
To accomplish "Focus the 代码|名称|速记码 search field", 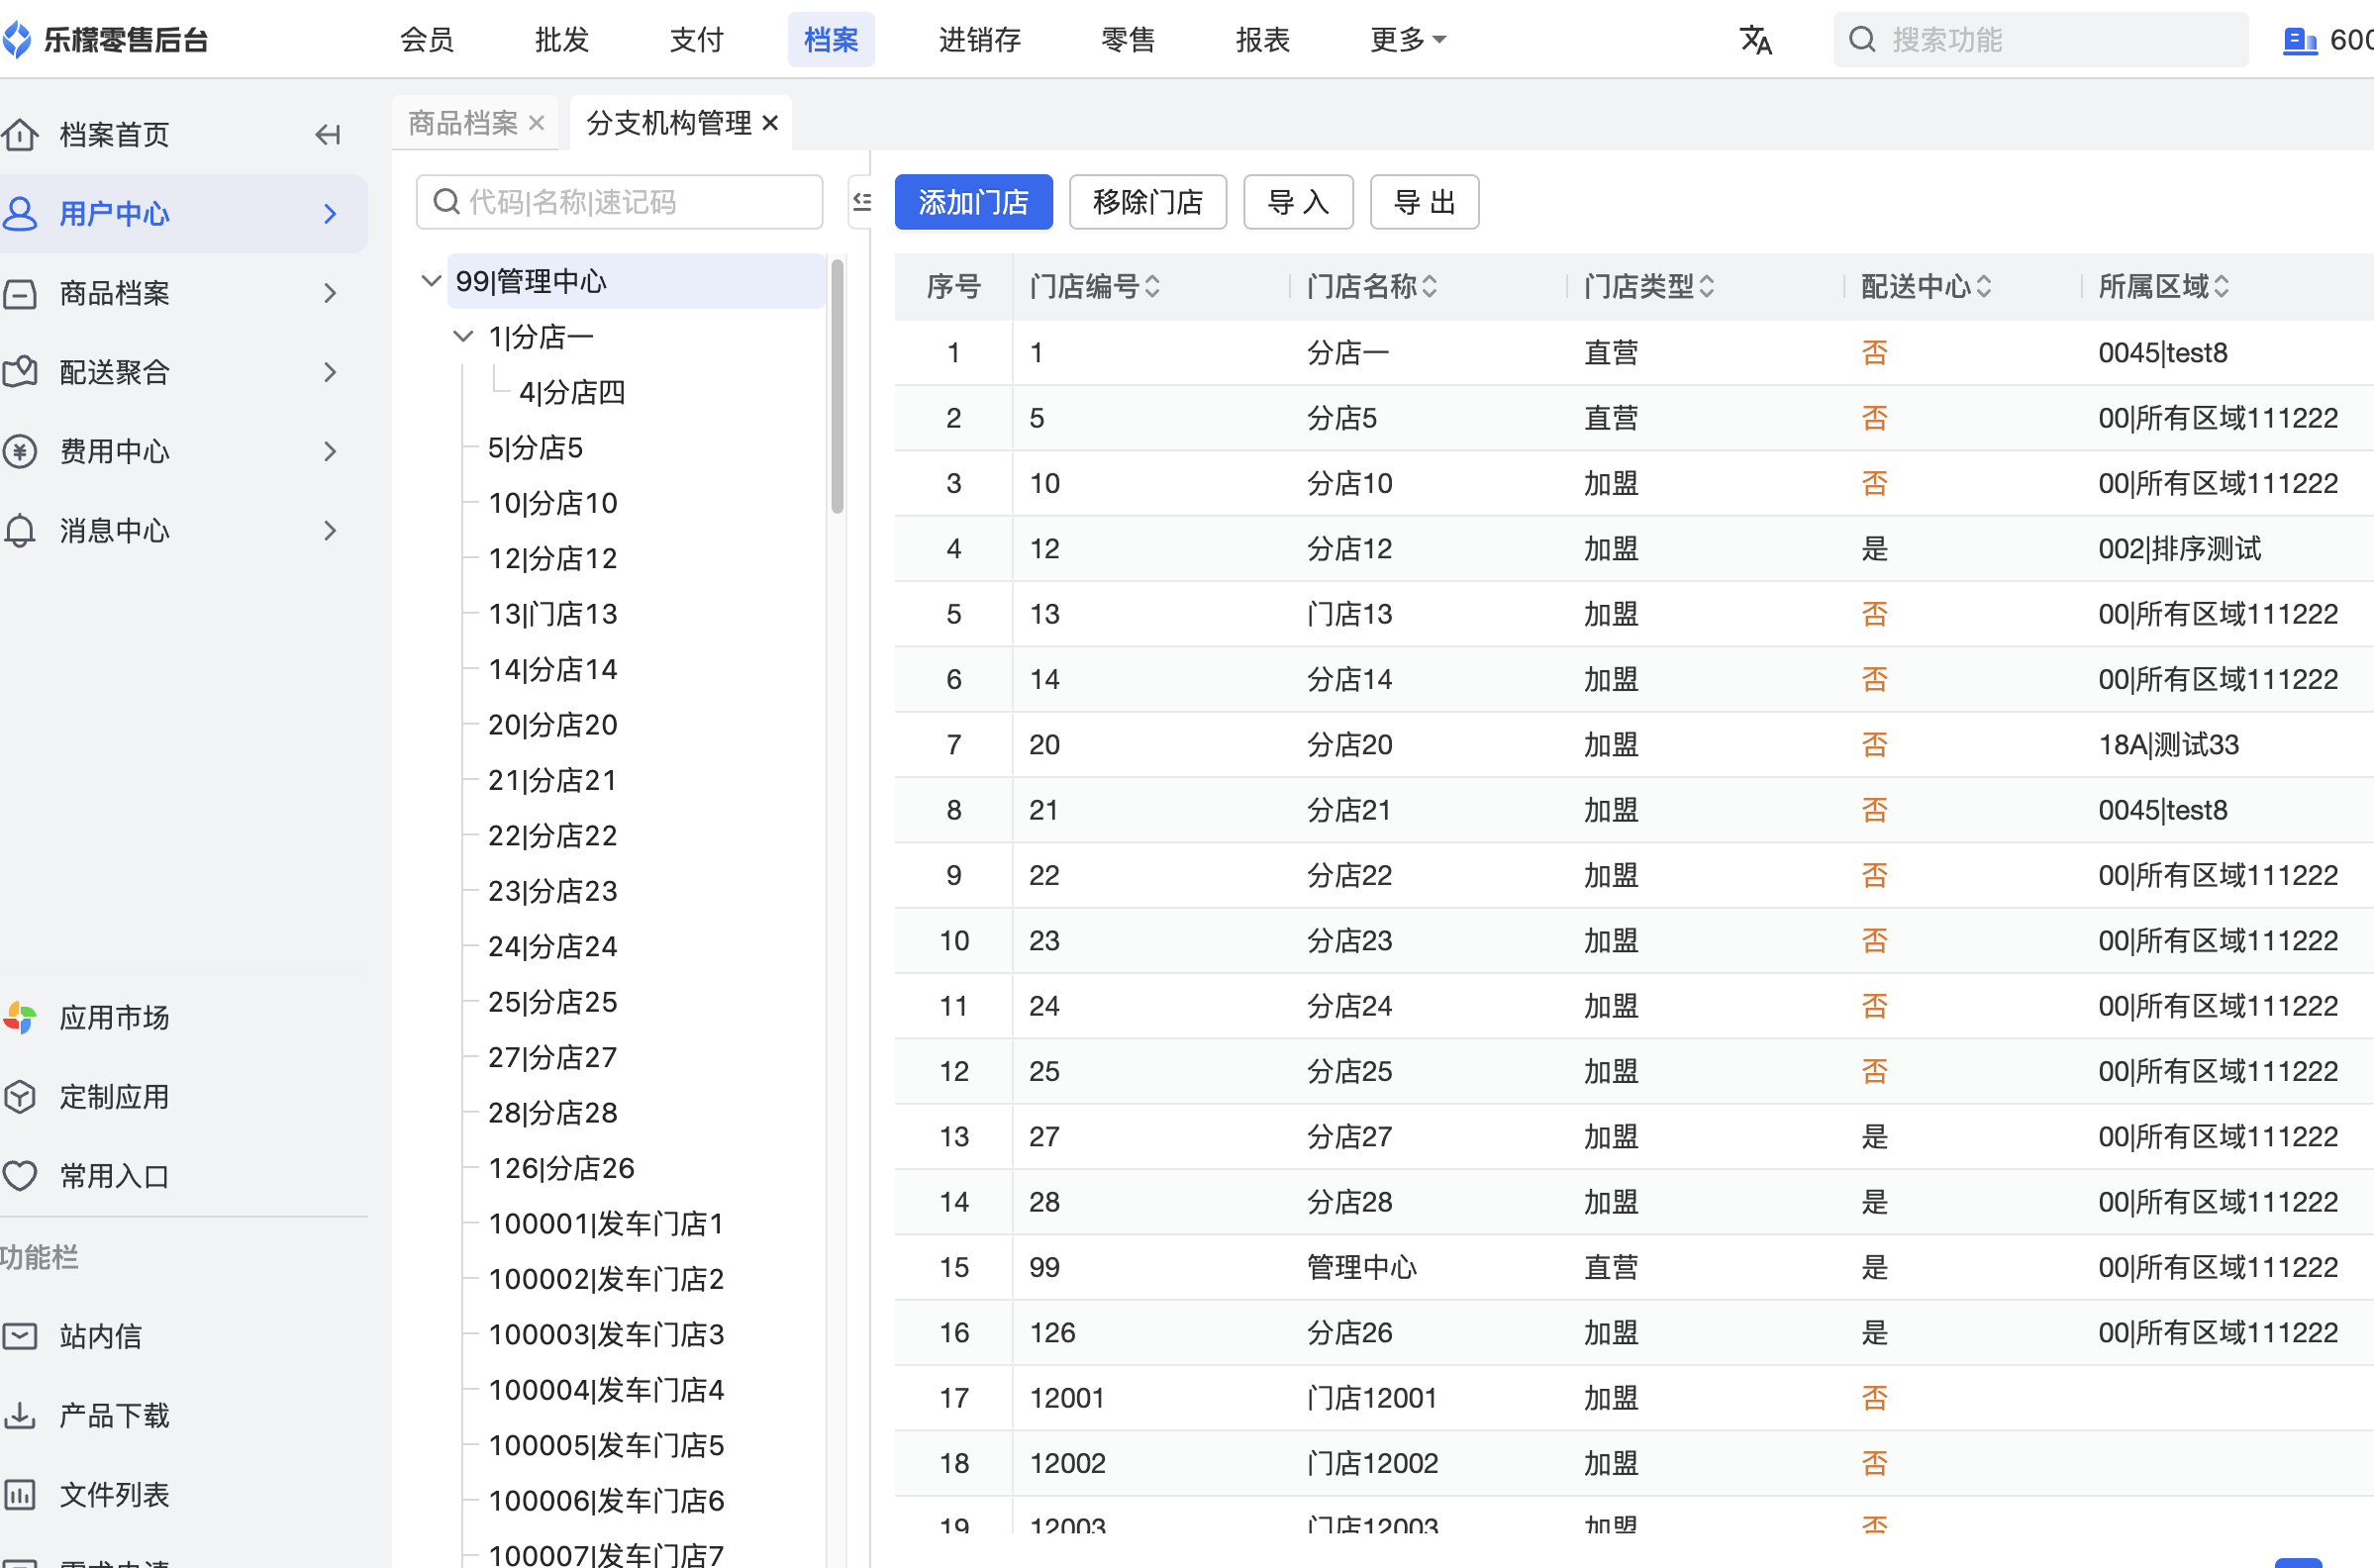I will (x=619, y=202).
